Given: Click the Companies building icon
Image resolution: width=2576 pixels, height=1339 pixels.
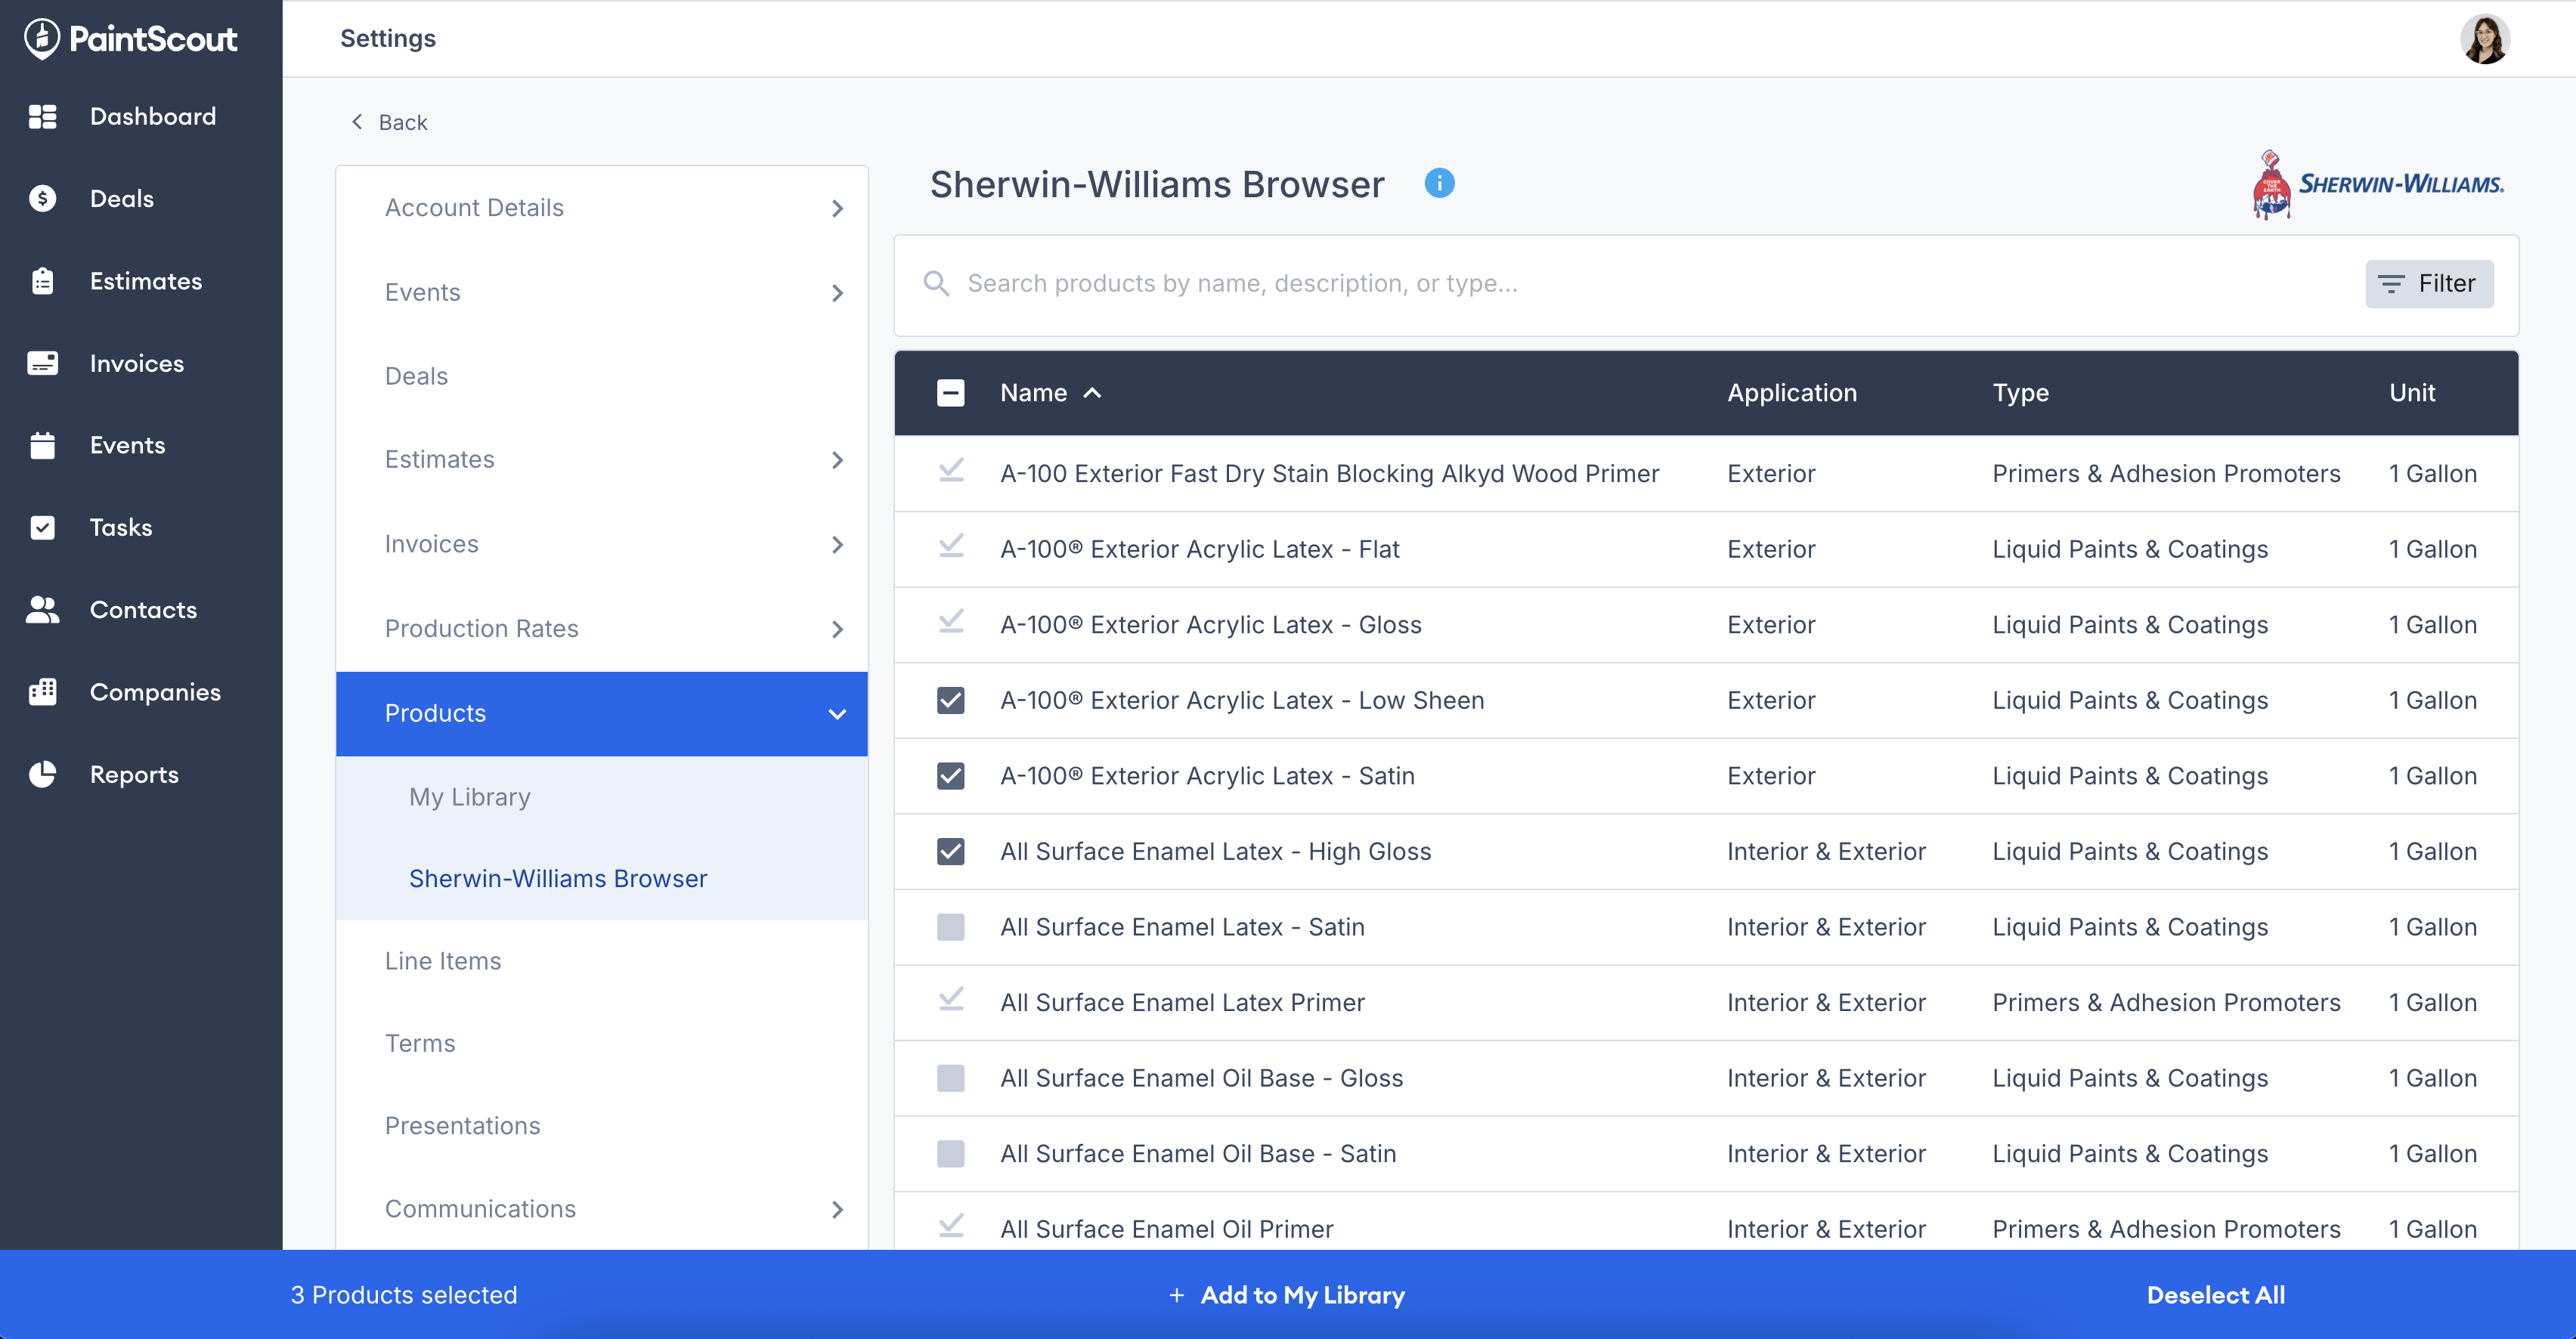Looking at the screenshot, I should [x=43, y=692].
